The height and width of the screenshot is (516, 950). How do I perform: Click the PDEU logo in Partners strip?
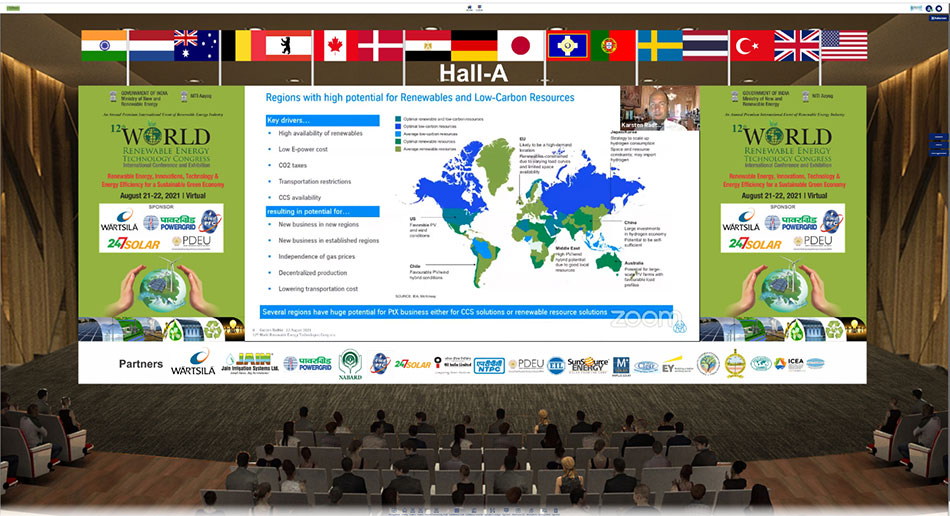(526, 364)
